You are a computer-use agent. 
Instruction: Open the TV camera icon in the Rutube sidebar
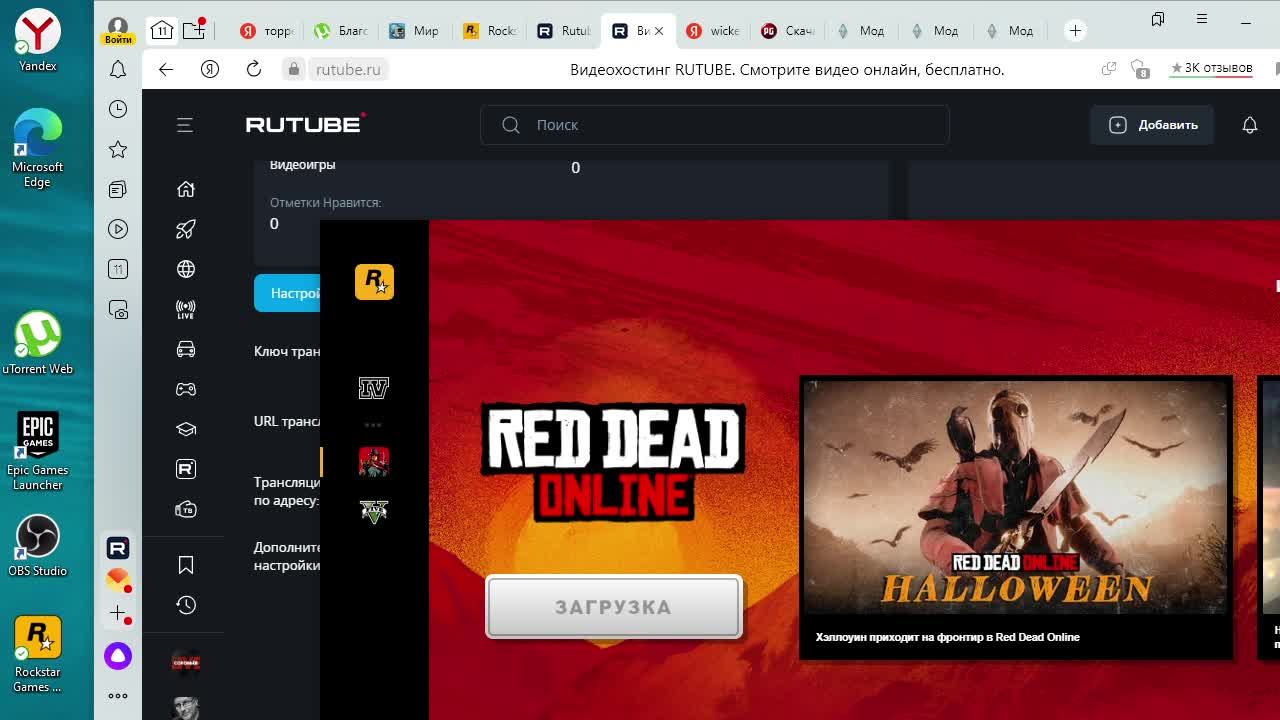click(186, 509)
